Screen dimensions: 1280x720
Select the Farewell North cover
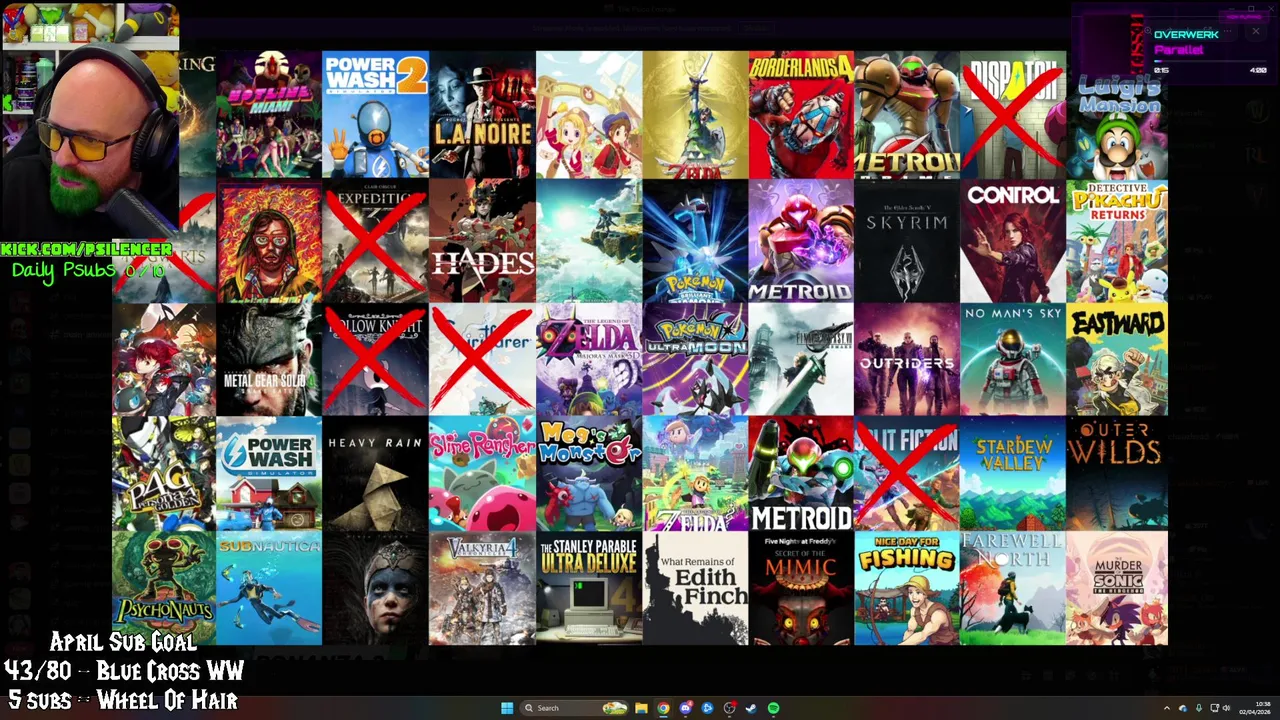1013,588
